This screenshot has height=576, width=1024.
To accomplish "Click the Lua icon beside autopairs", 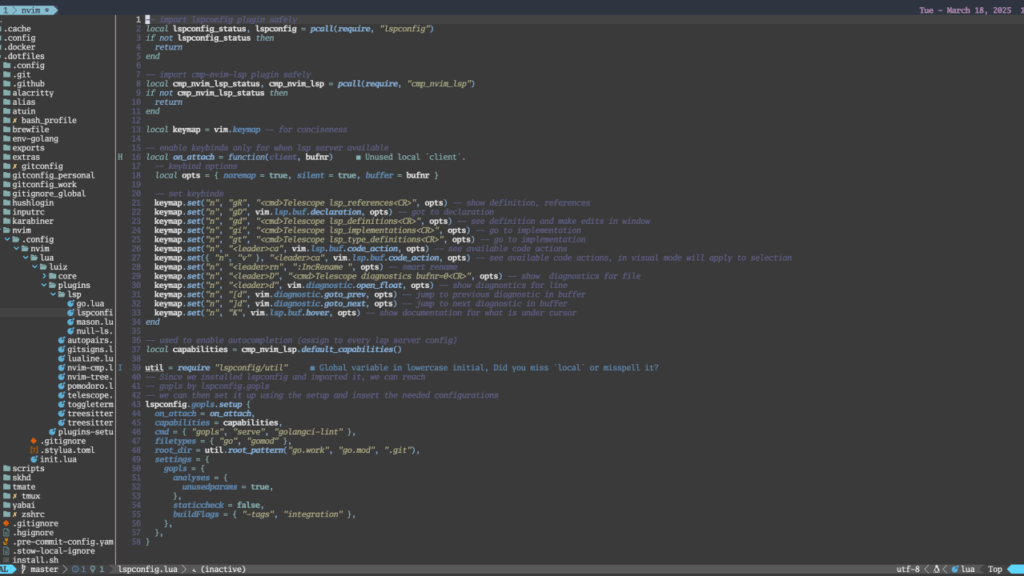I will pyautogui.click(x=61, y=340).
